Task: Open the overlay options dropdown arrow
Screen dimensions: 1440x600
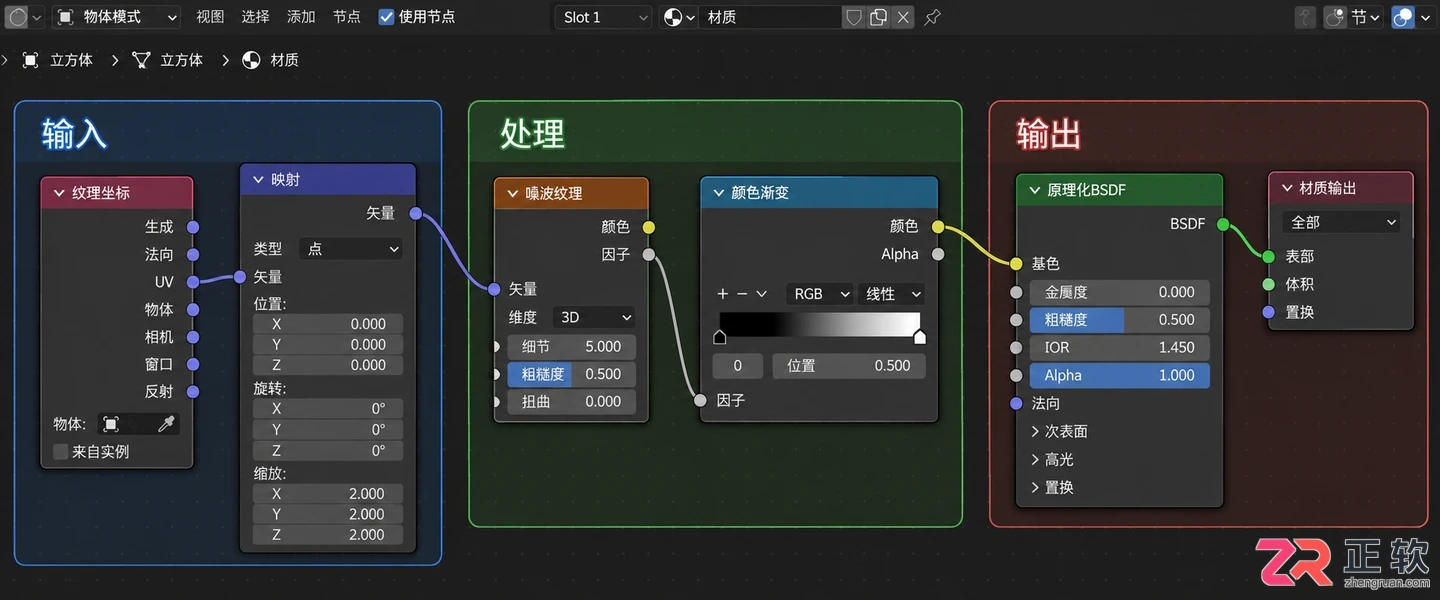Action: (1425, 17)
